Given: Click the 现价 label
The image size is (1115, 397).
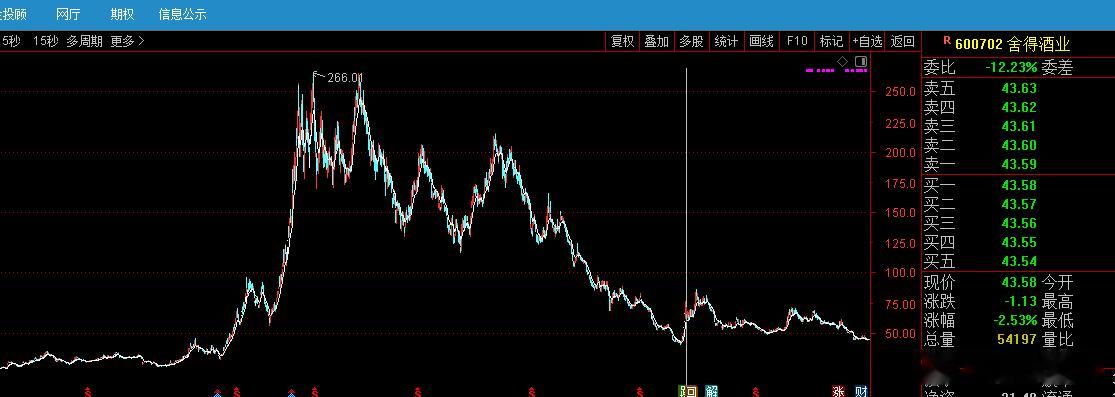Looking at the screenshot, I should click(x=939, y=282).
